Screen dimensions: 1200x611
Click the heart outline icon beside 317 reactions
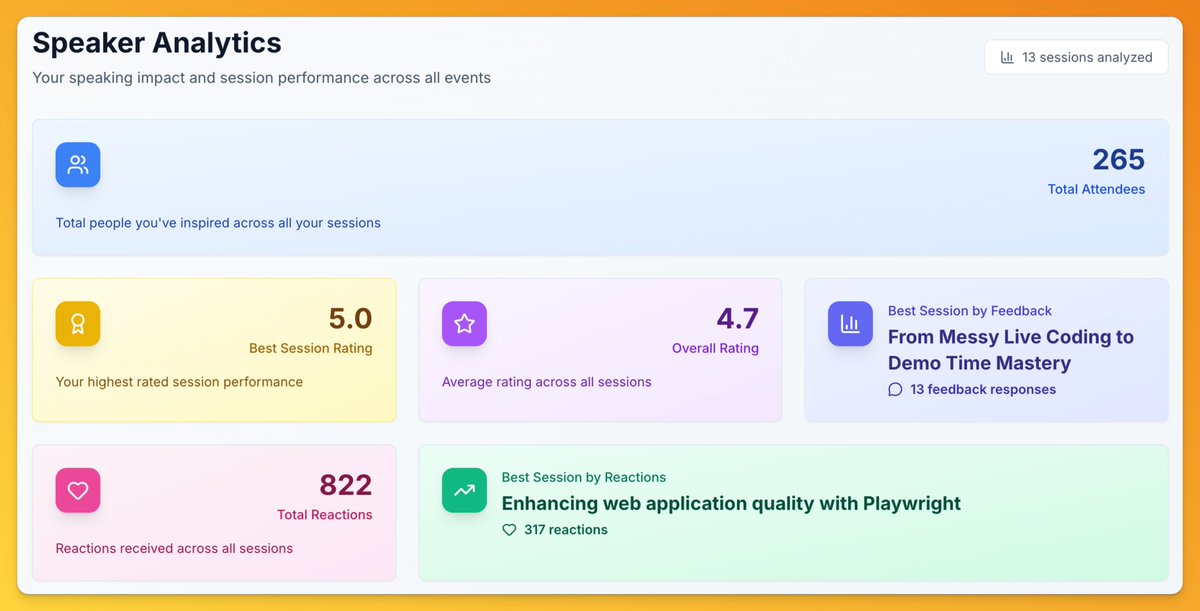pos(510,530)
